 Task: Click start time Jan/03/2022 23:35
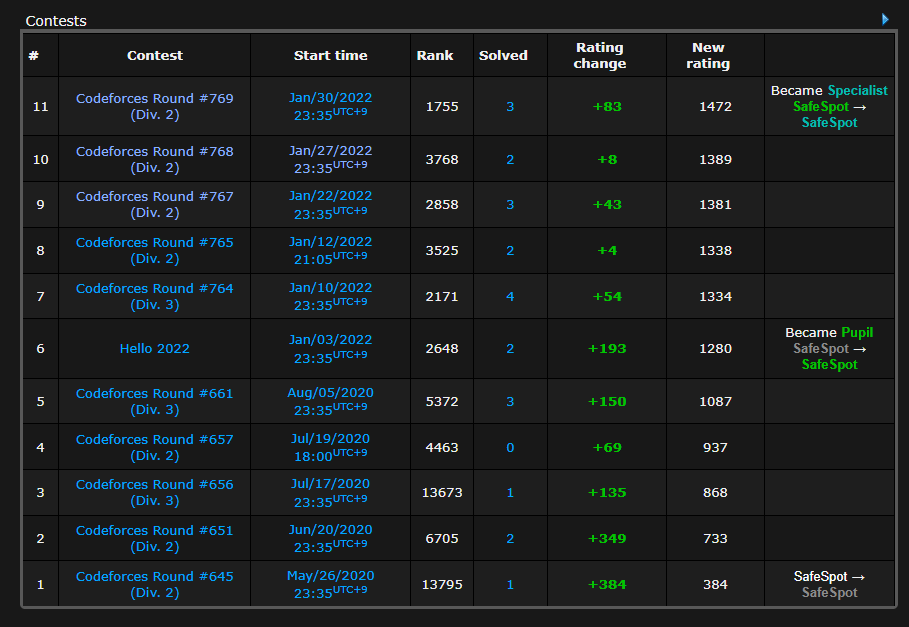point(330,348)
